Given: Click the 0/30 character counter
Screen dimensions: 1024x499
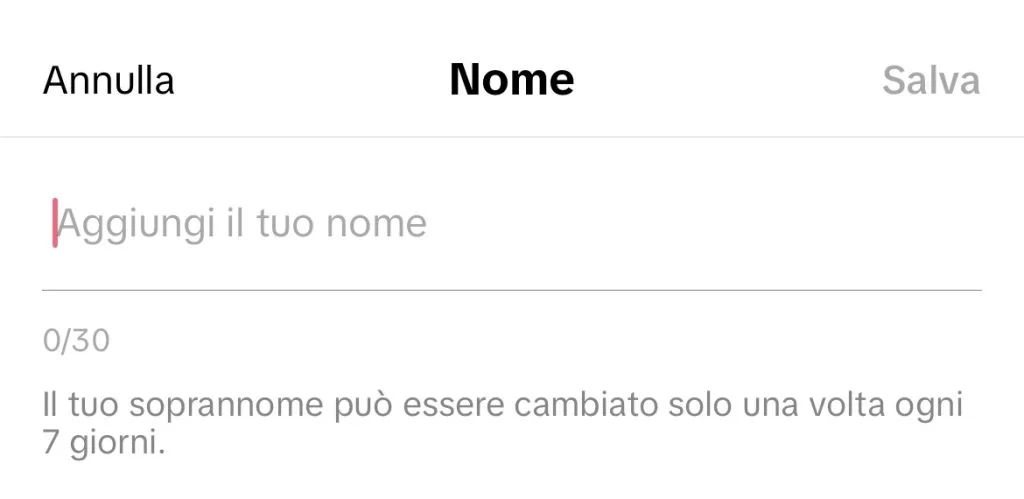Looking at the screenshot, I should [76, 341].
